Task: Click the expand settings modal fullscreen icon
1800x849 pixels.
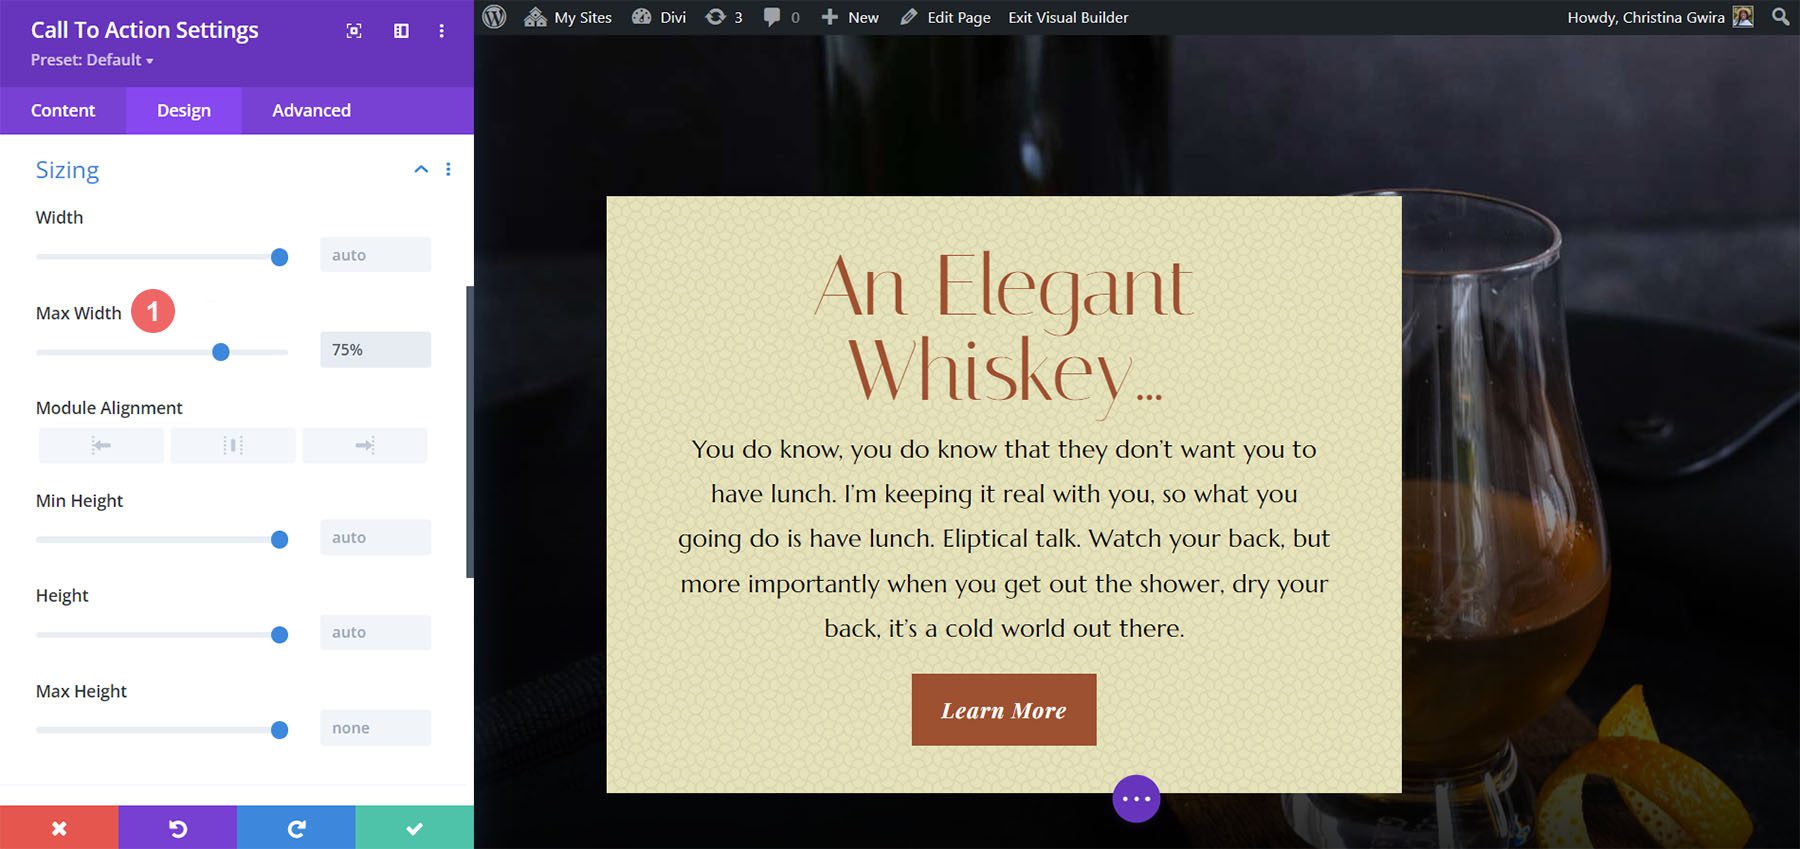Action: click(354, 31)
